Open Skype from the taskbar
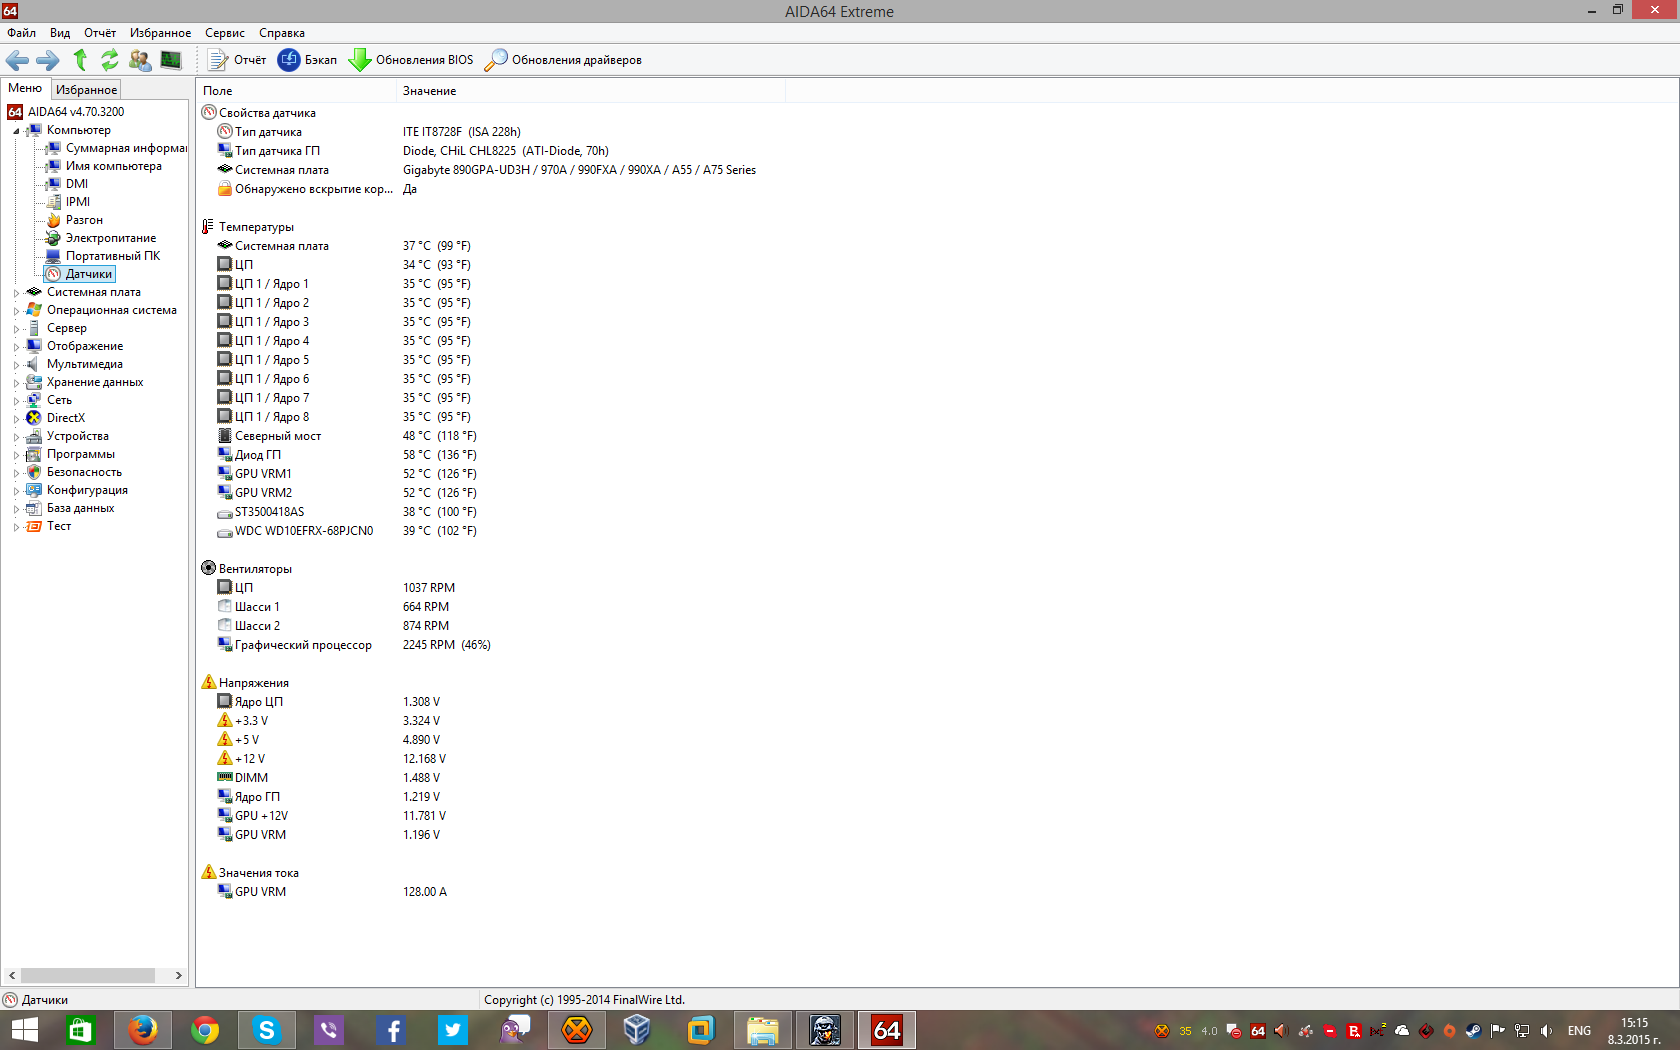The height and width of the screenshot is (1050, 1680). (267, 1030)
